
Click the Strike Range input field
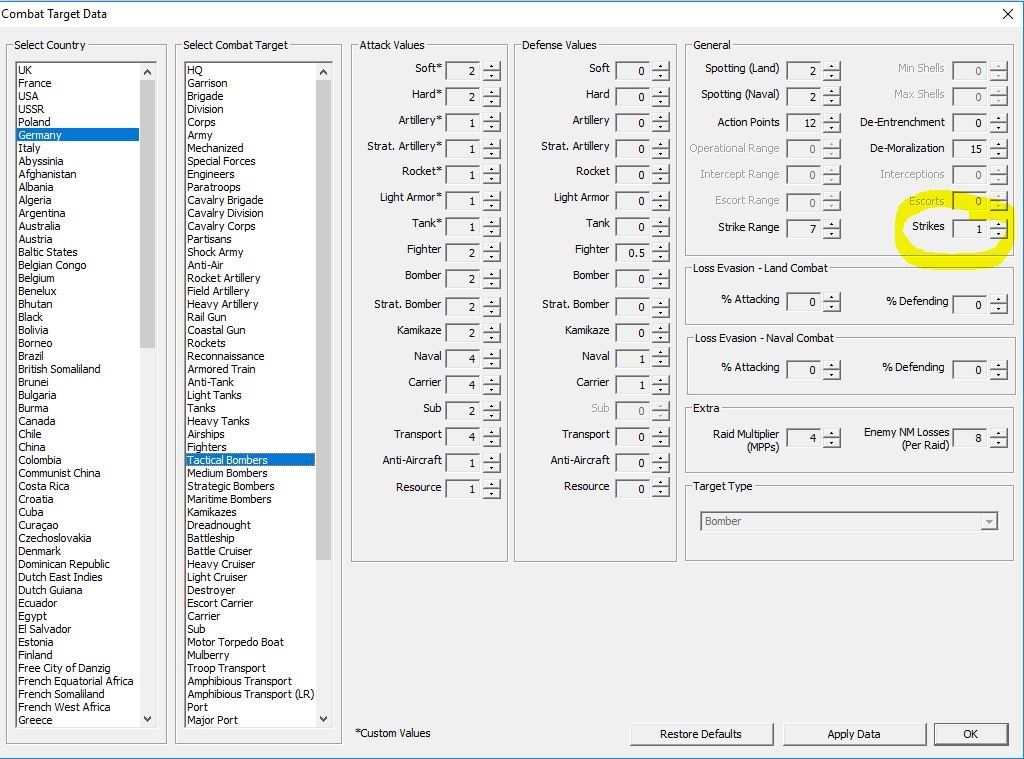coord(804,229)
